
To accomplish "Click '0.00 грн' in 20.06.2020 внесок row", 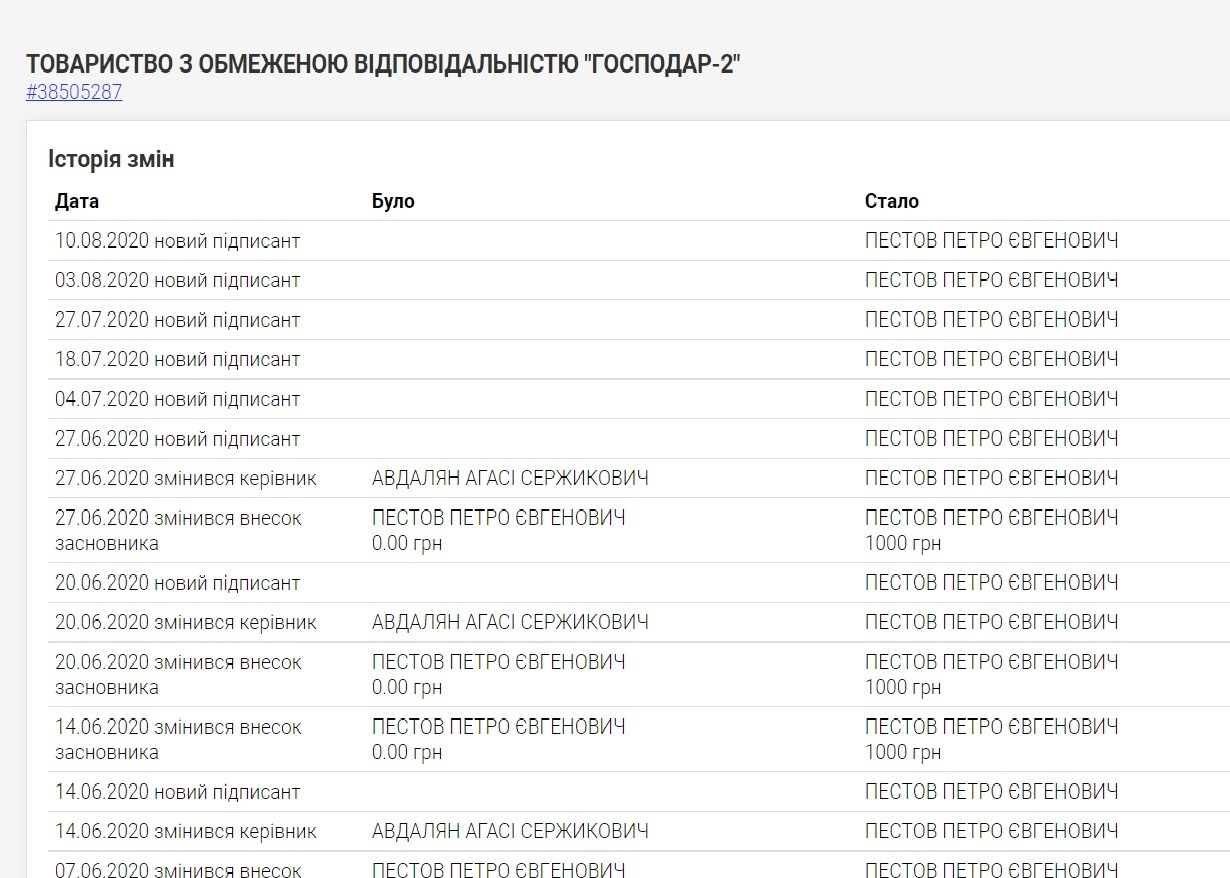I will [407, 688].
